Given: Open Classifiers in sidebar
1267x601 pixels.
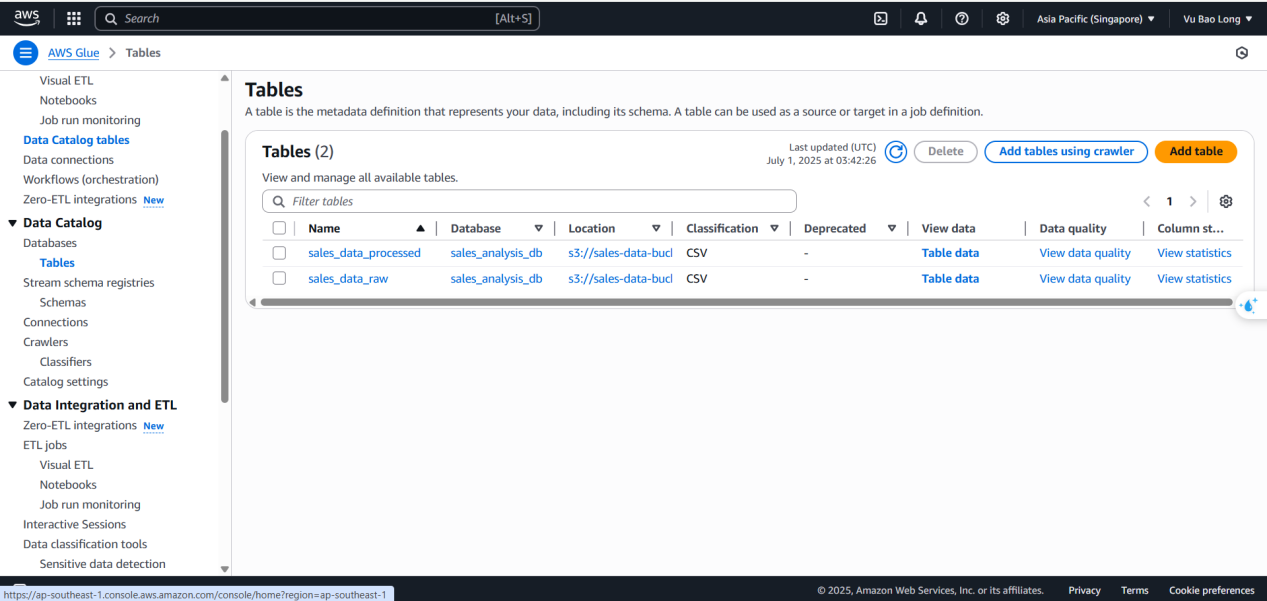Looking at the screenshot, I should click(x=66, y=362).
